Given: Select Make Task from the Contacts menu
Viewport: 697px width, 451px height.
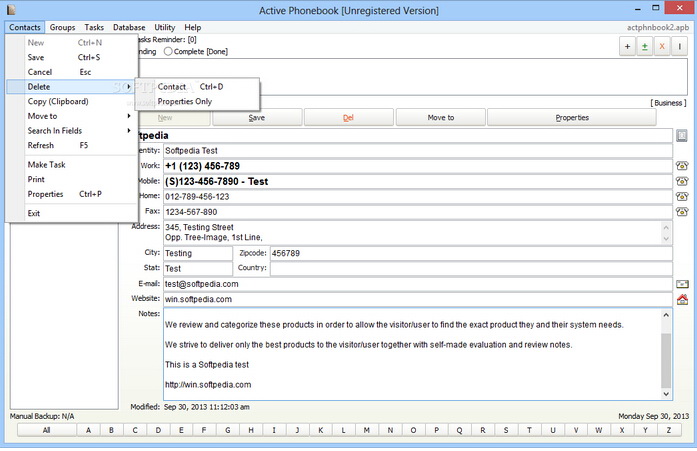Looking at the screenshot, I should pyautogui.click(x=46, y=164).
